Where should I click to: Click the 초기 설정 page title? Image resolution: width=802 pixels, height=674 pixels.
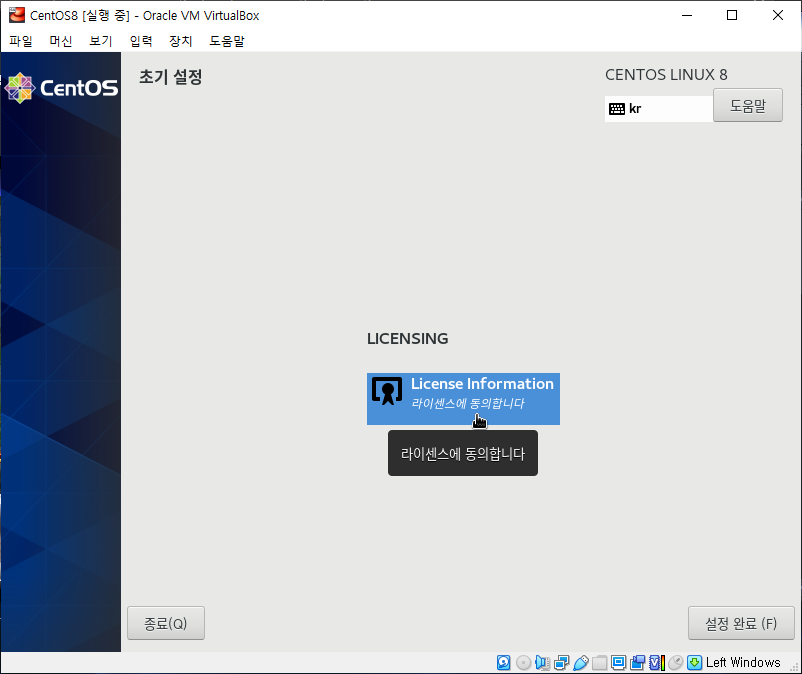pyautogui.click(x=171, y=77)
